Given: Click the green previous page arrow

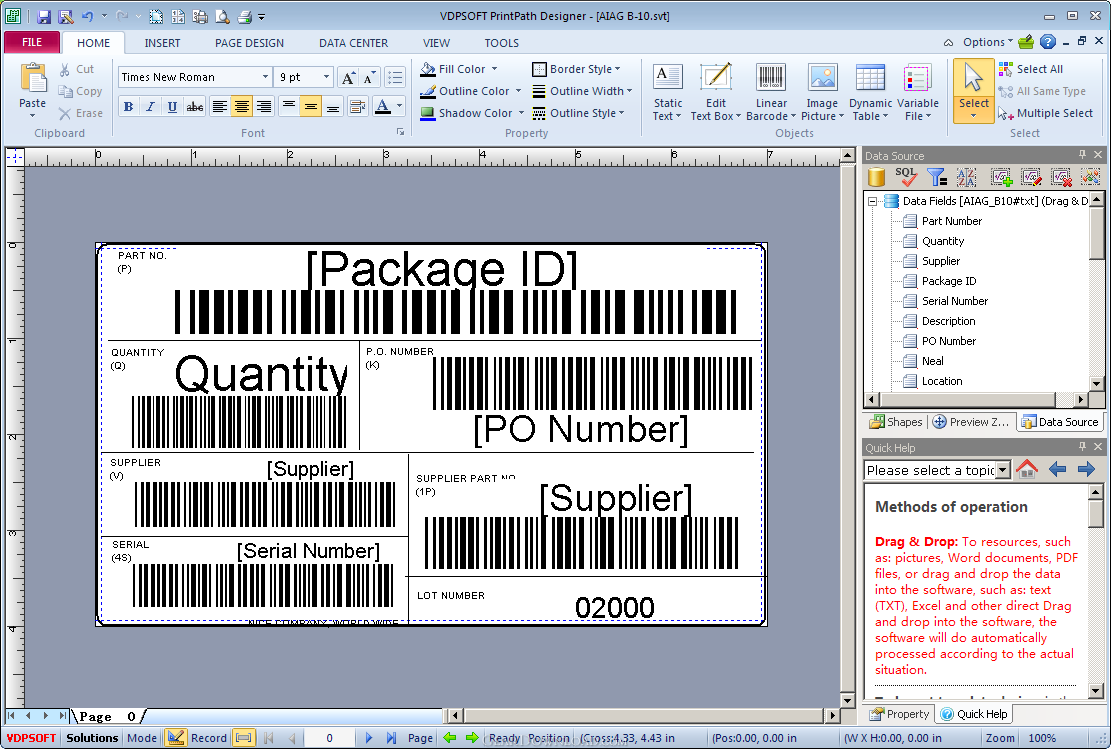Looking at the screenshot, I should click(x=449, y=738).
